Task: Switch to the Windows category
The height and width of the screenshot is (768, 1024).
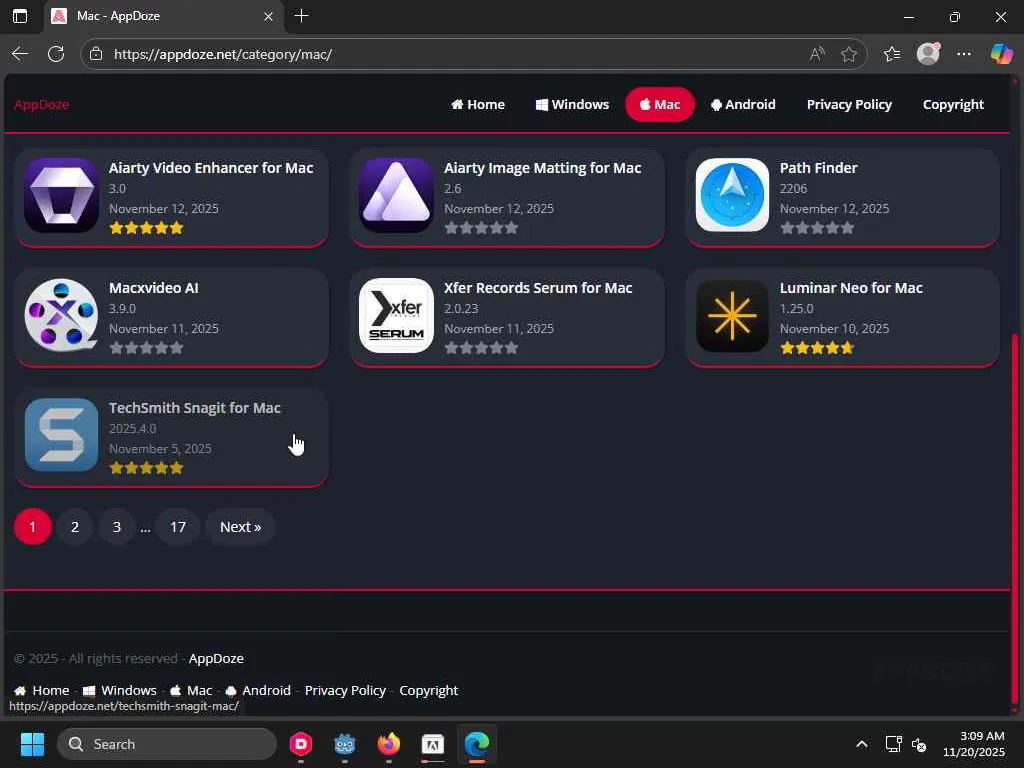Action: (x=572, y=104)
